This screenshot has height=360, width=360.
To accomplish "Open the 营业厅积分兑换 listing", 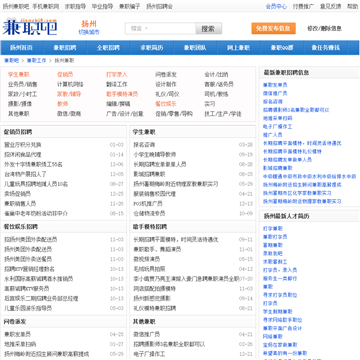I will (23, 145).
